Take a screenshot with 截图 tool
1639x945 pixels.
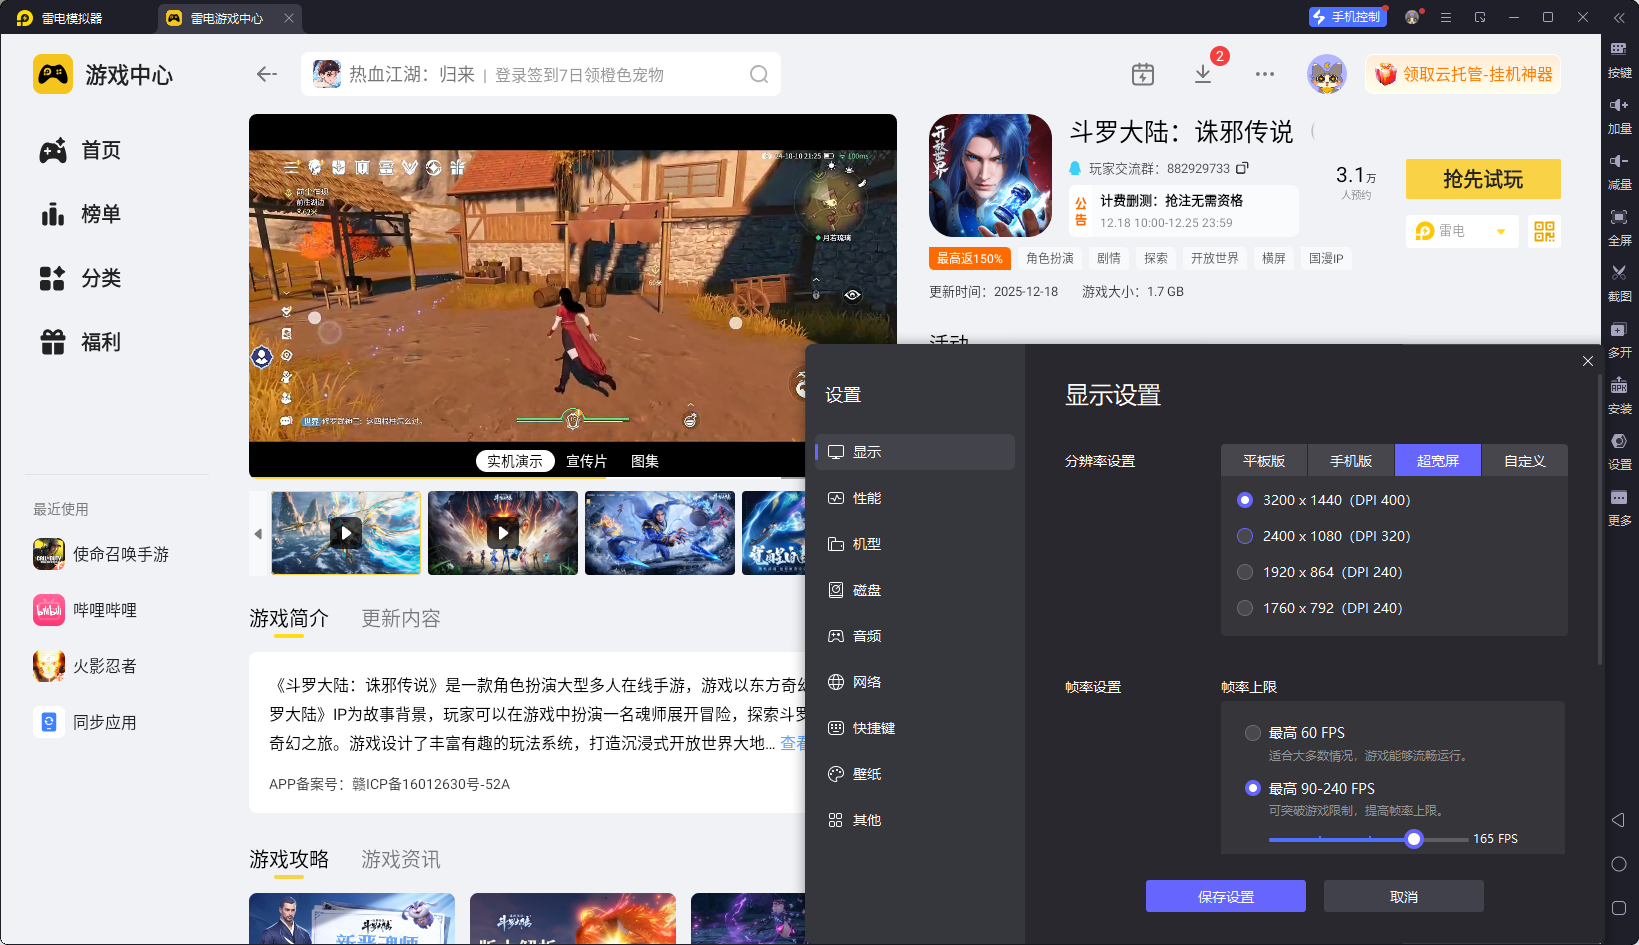coord(1619,283)
